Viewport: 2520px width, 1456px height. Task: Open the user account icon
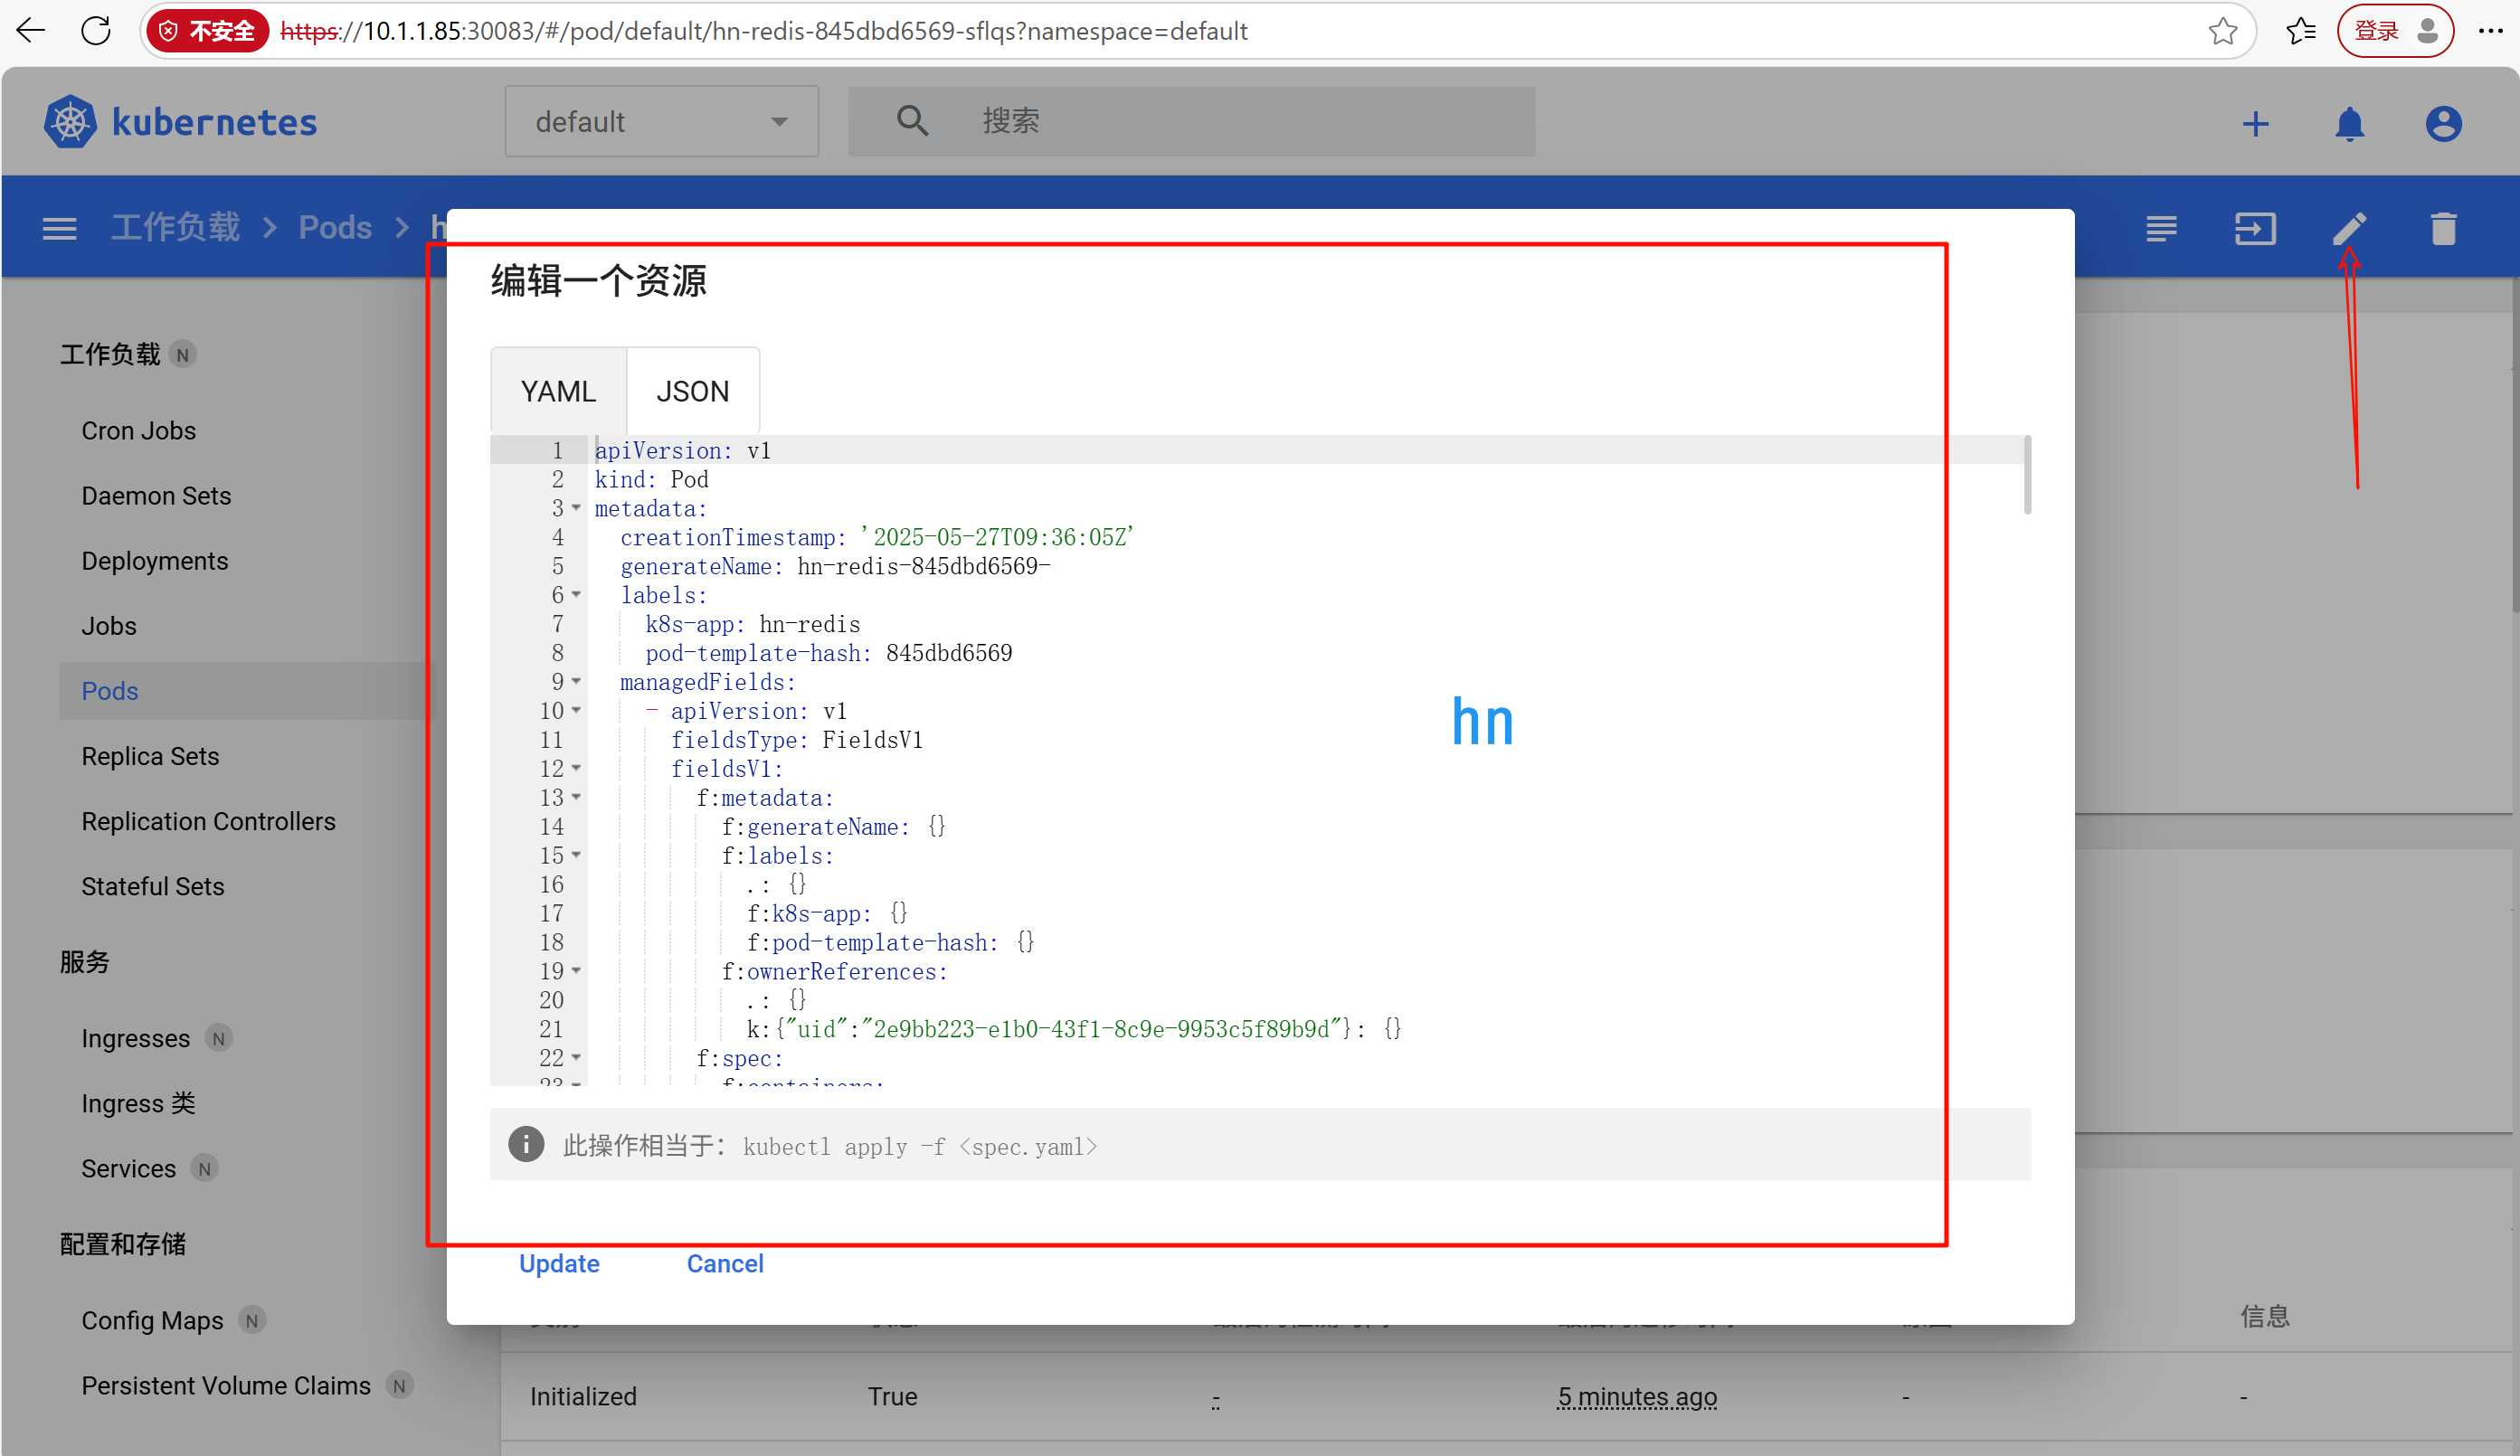2443,124
